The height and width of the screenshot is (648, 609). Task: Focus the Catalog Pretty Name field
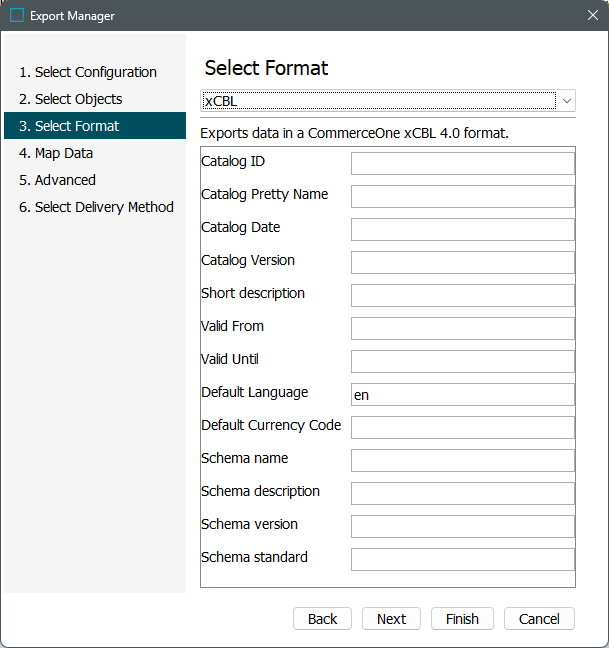[462, 197]
